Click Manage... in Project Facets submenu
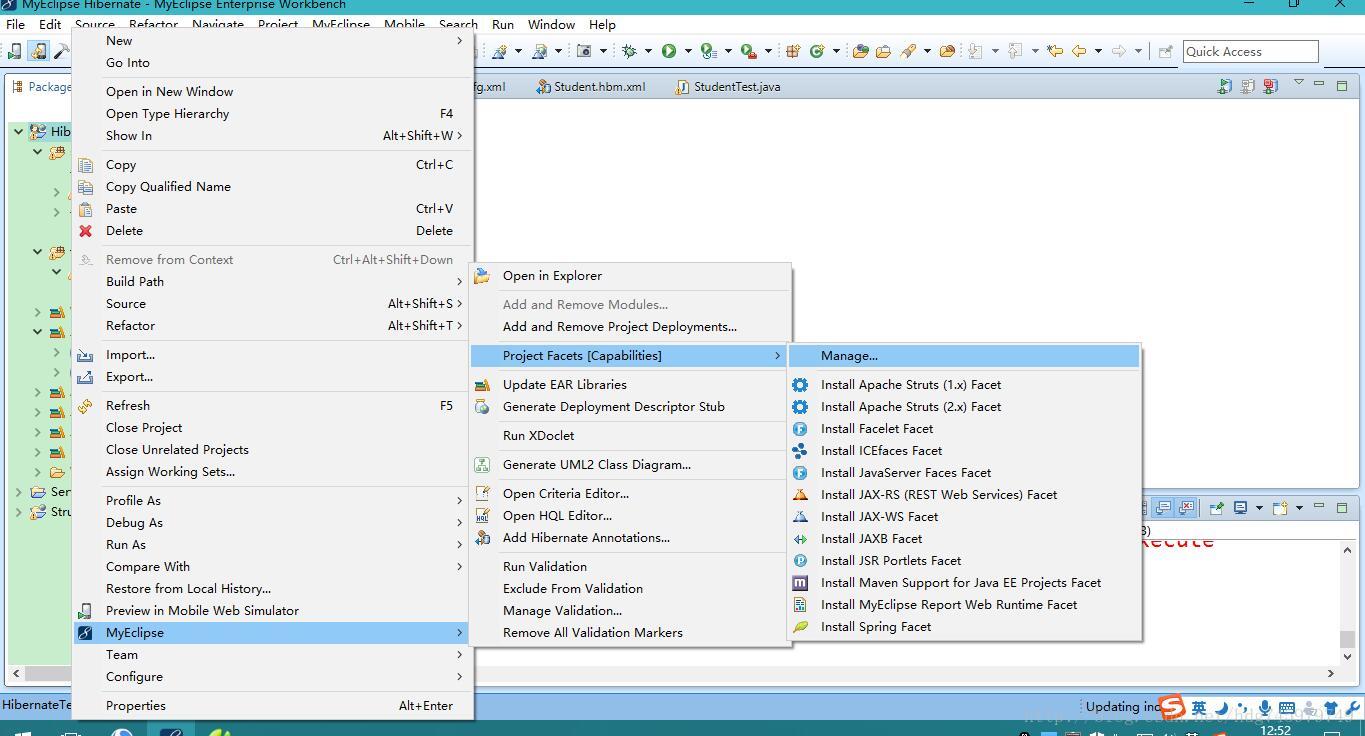The image size is (1365, 736). tap(963, 356)
